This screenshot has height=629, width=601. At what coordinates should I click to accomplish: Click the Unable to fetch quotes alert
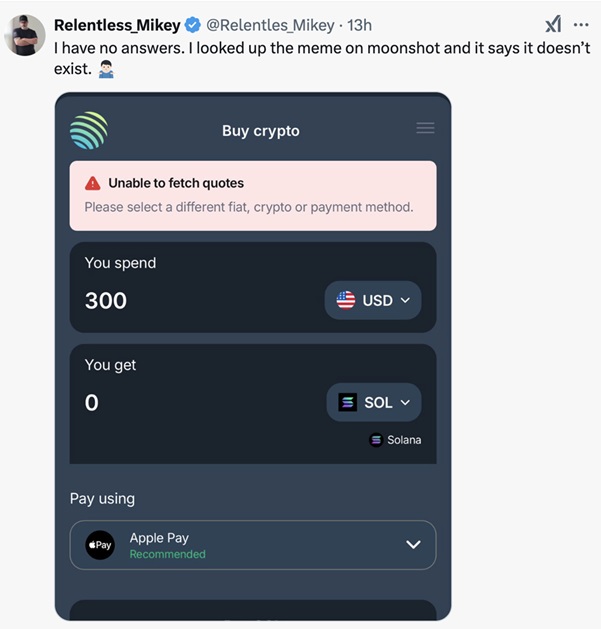pos(252,195)
